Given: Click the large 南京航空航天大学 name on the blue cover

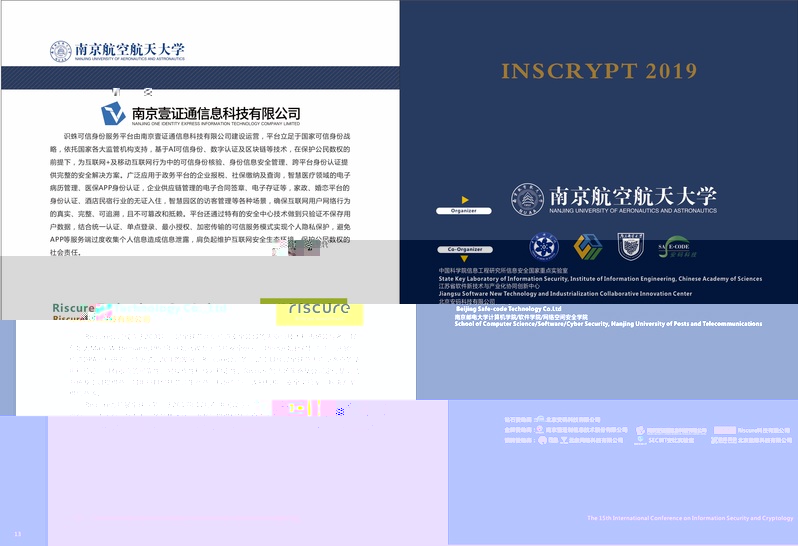Looking at the screenshot, I should point(633,196).
